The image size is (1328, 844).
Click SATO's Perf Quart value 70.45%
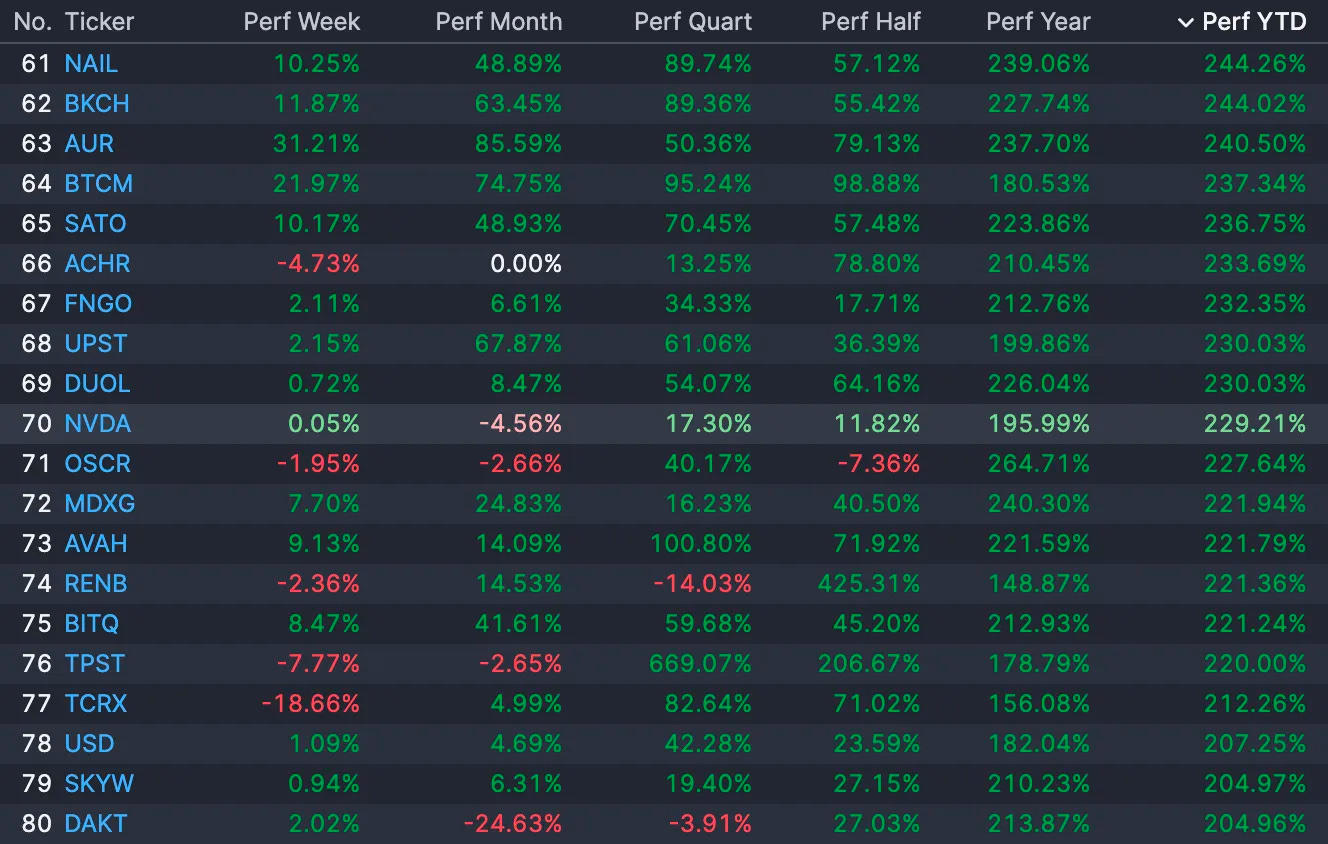coord(708,224)
